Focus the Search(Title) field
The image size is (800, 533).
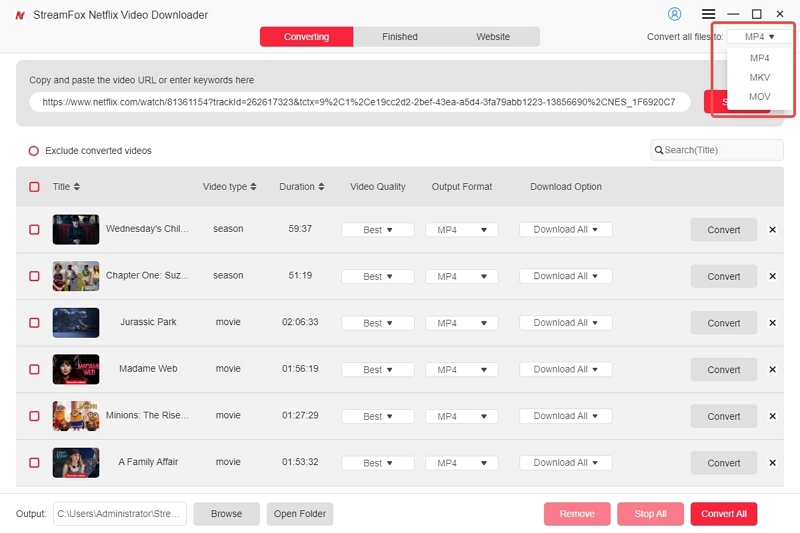pos(717,150)
